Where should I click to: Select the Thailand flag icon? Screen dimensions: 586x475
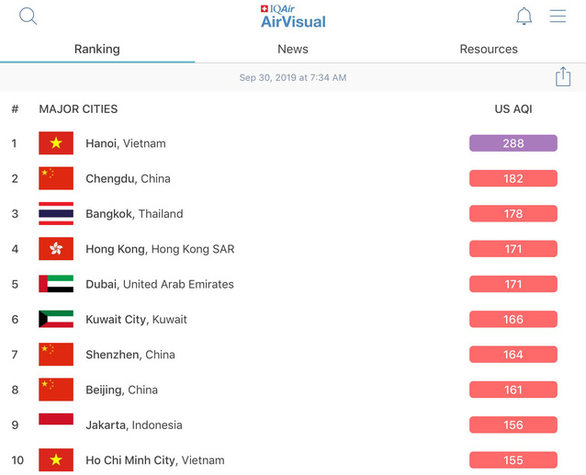tap(56, 213)
